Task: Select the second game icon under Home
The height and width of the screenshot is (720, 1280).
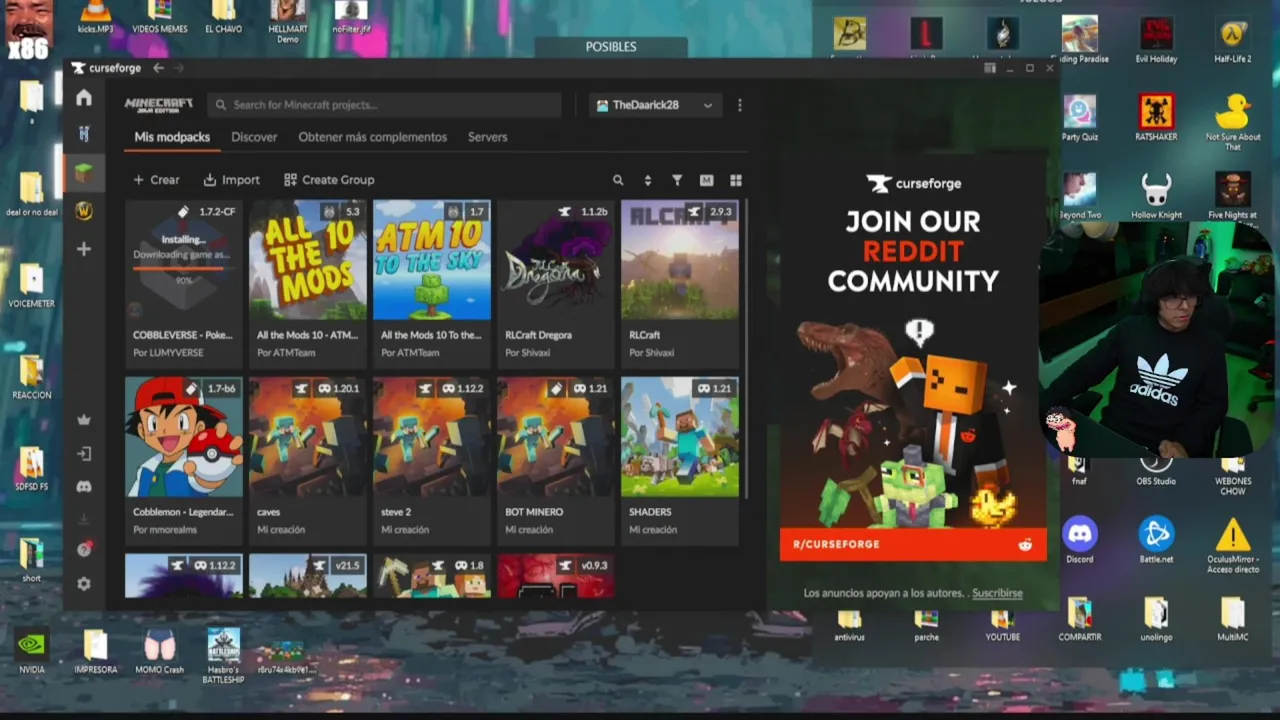Action: (84, 133)
